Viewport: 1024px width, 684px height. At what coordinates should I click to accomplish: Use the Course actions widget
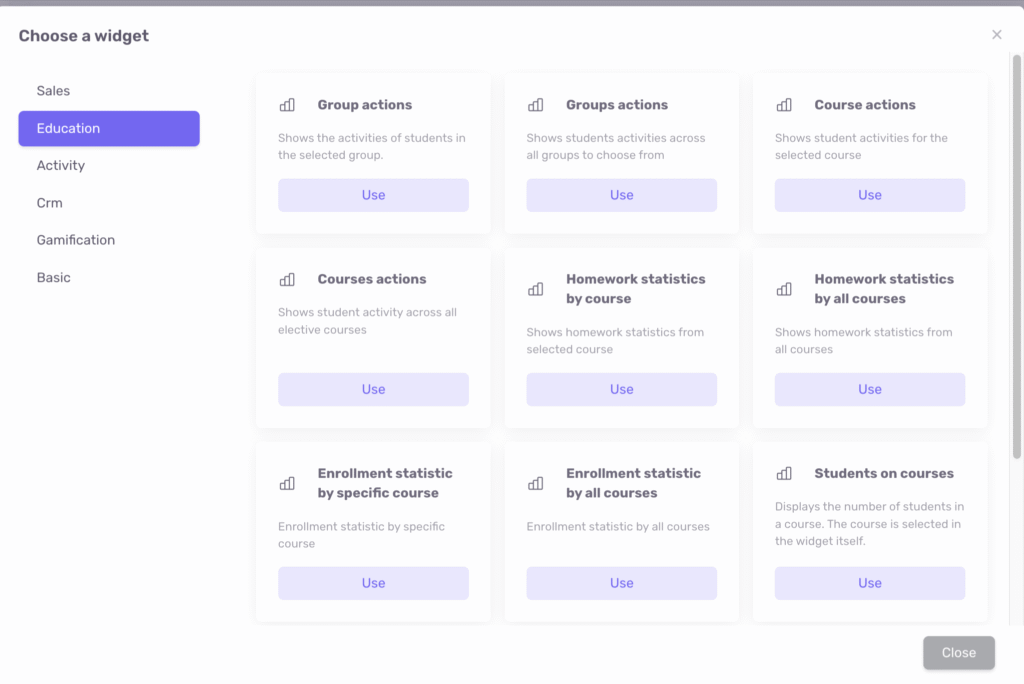tap(869, 195)
